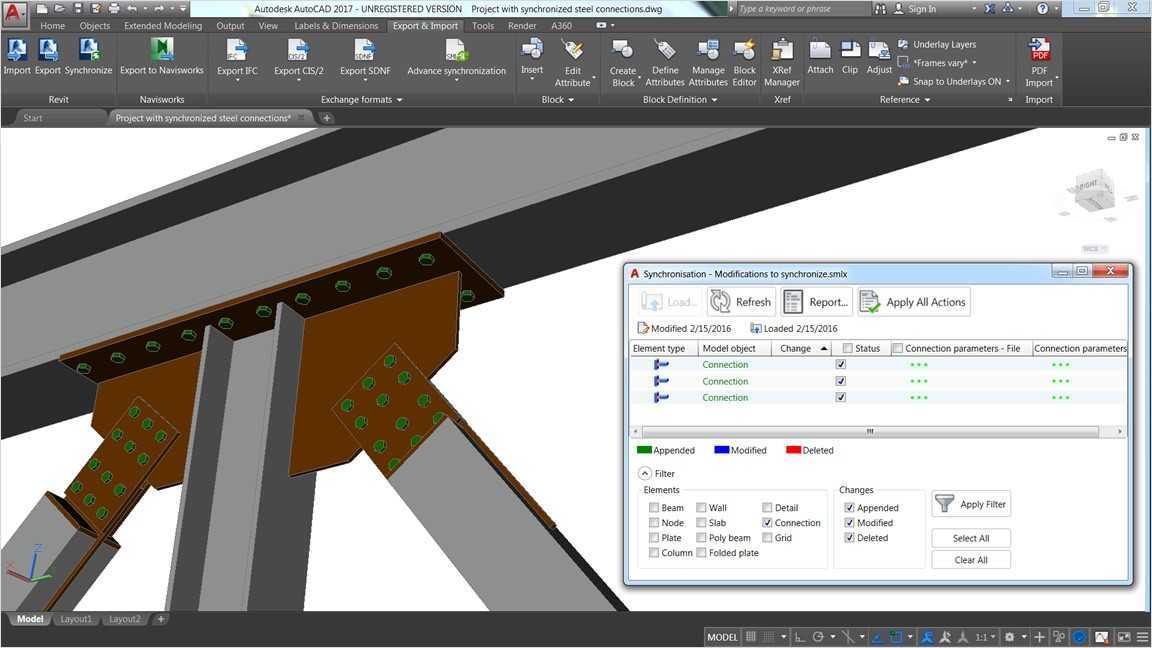Click the Report... button

pos(816,302)
